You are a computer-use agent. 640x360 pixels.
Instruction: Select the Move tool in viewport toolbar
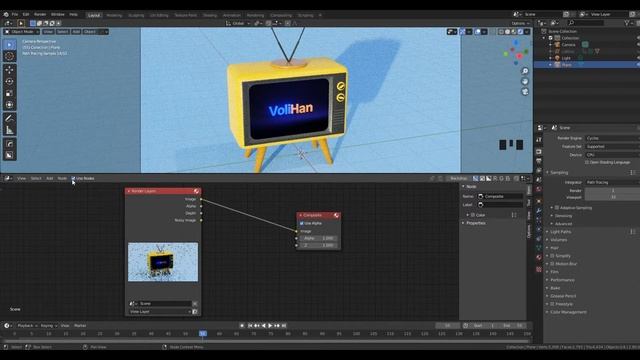click(x=9, y=70)
